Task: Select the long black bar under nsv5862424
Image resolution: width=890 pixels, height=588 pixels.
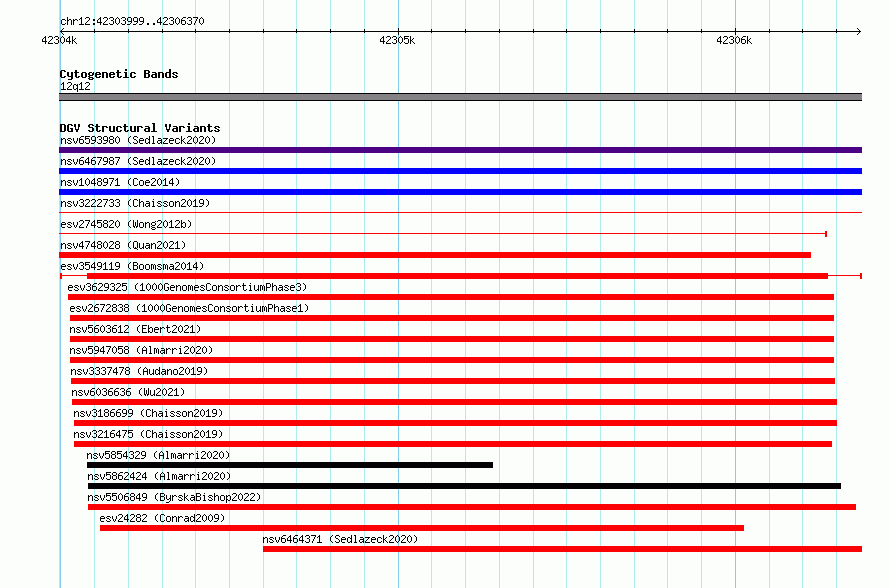Action: tap(464, 486)
